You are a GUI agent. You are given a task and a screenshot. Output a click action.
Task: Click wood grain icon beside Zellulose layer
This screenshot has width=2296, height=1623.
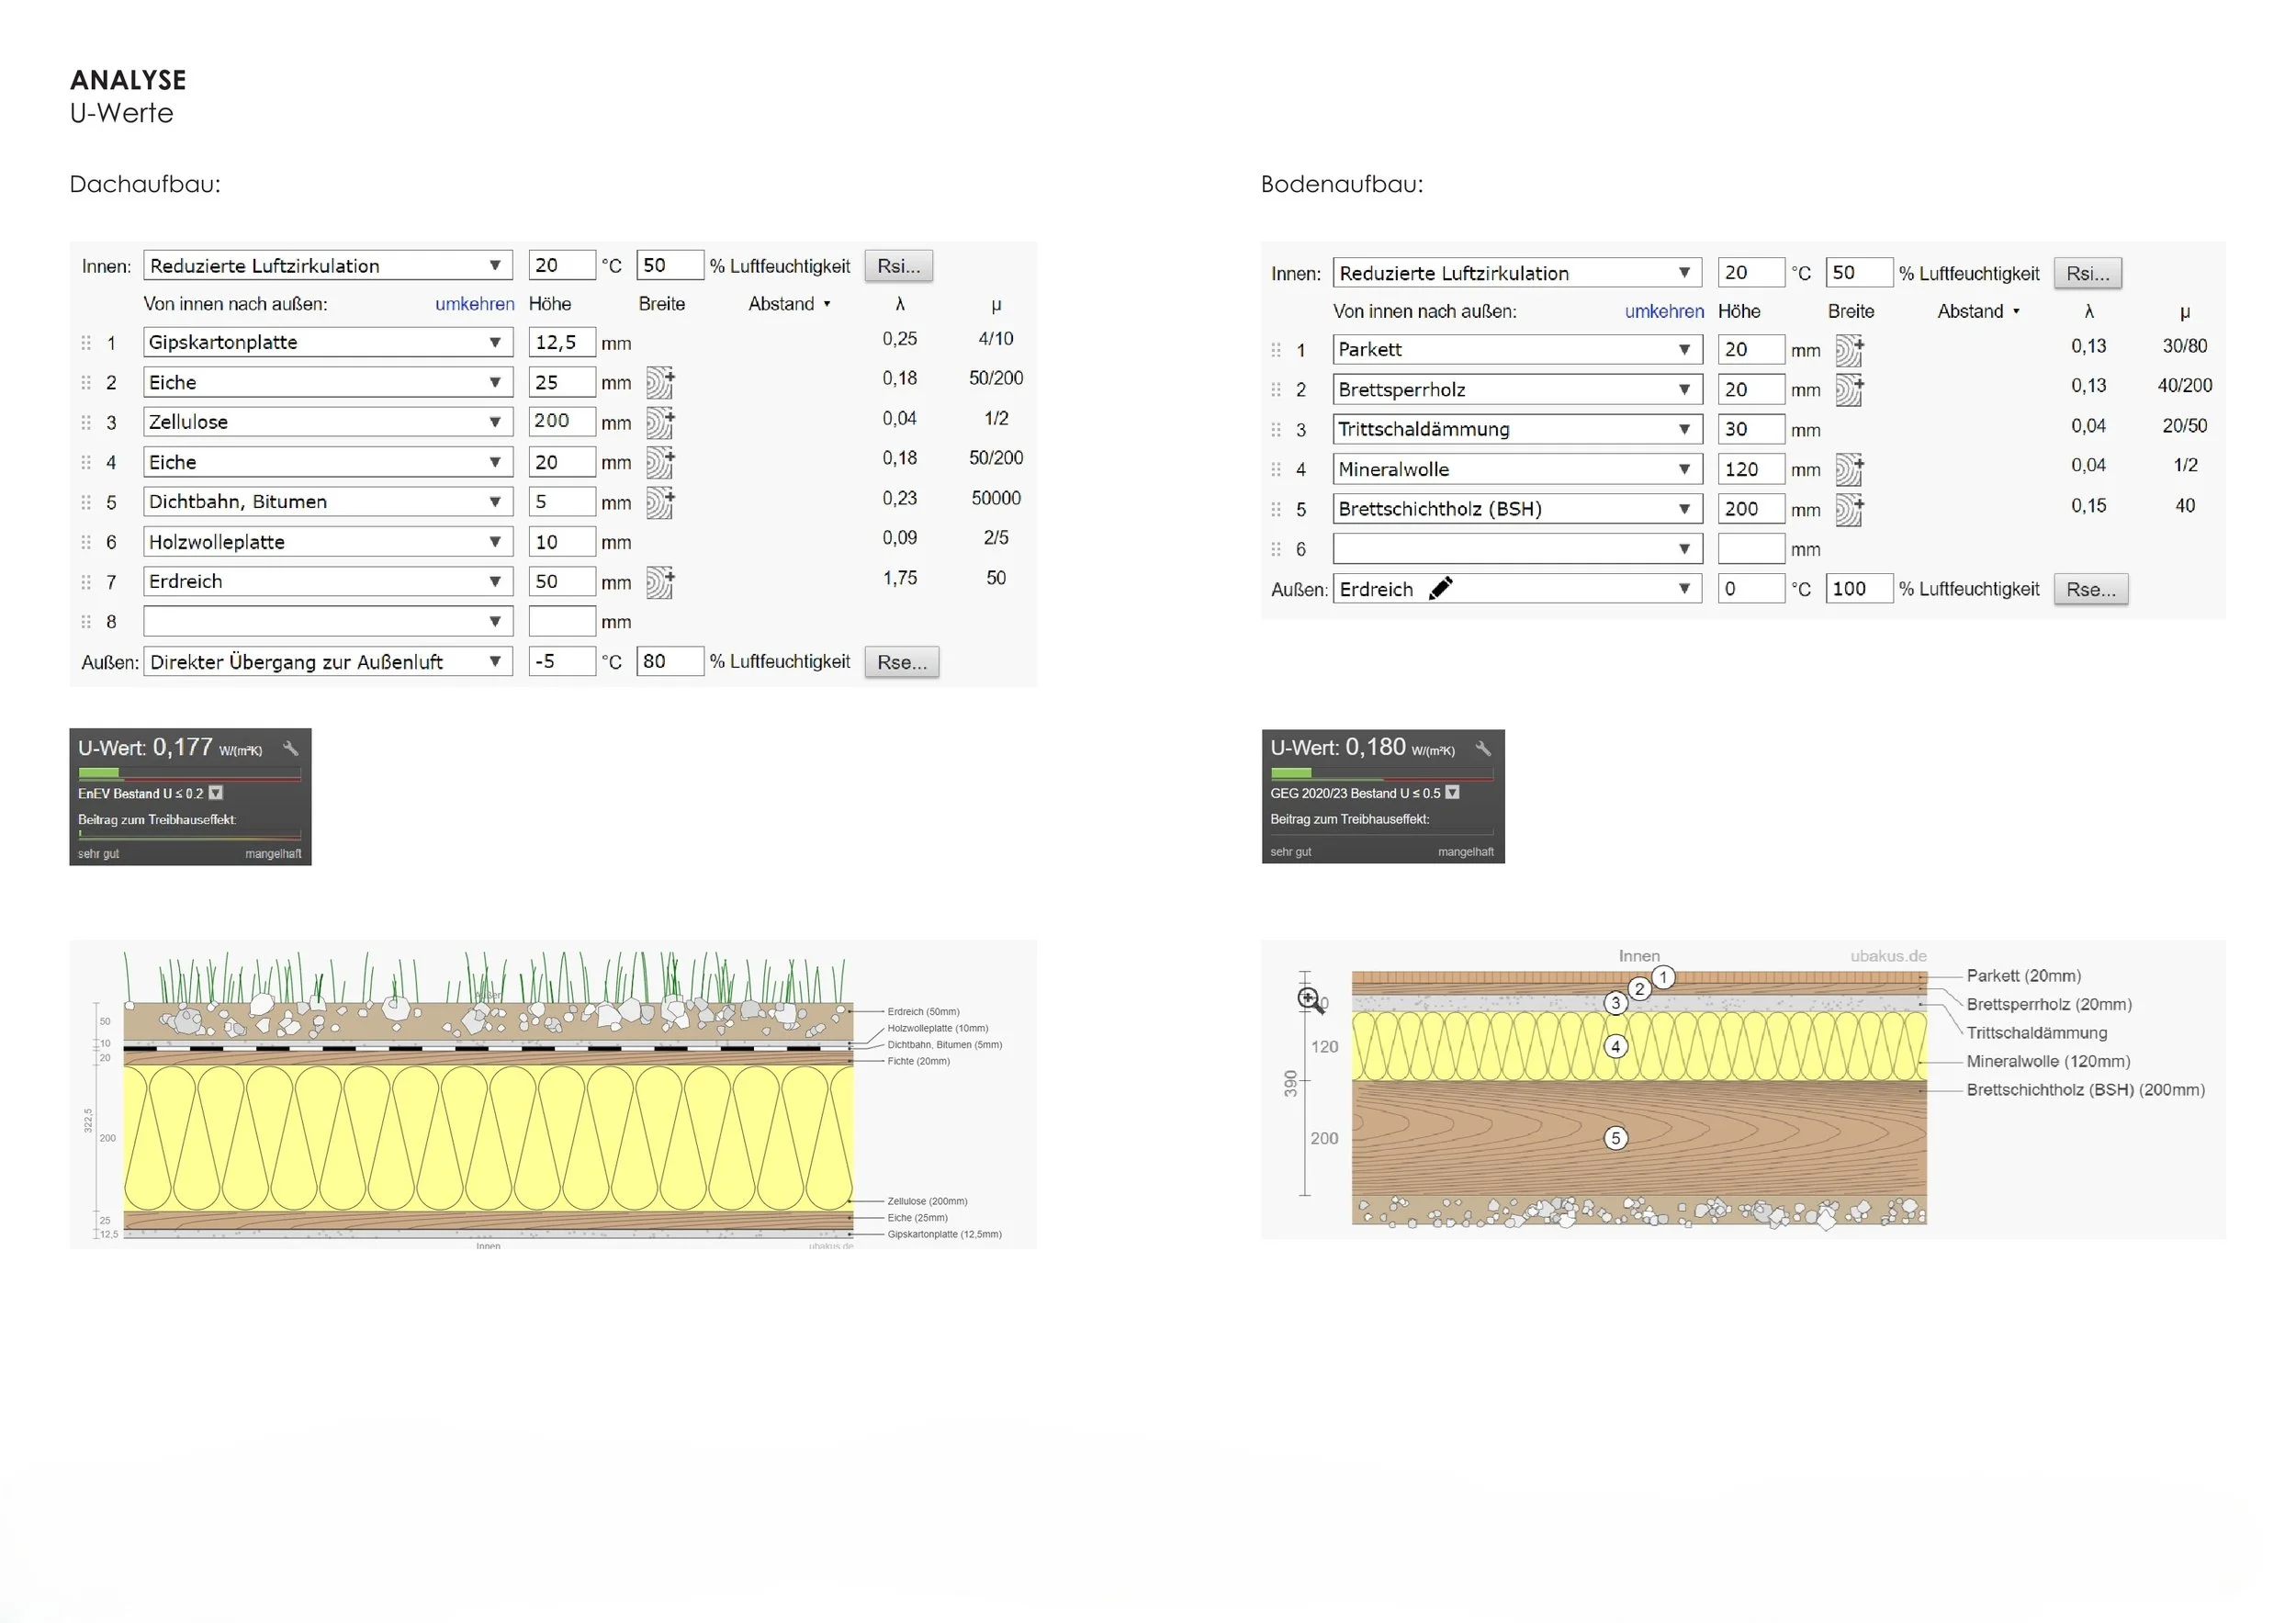[x=659, y=422]
